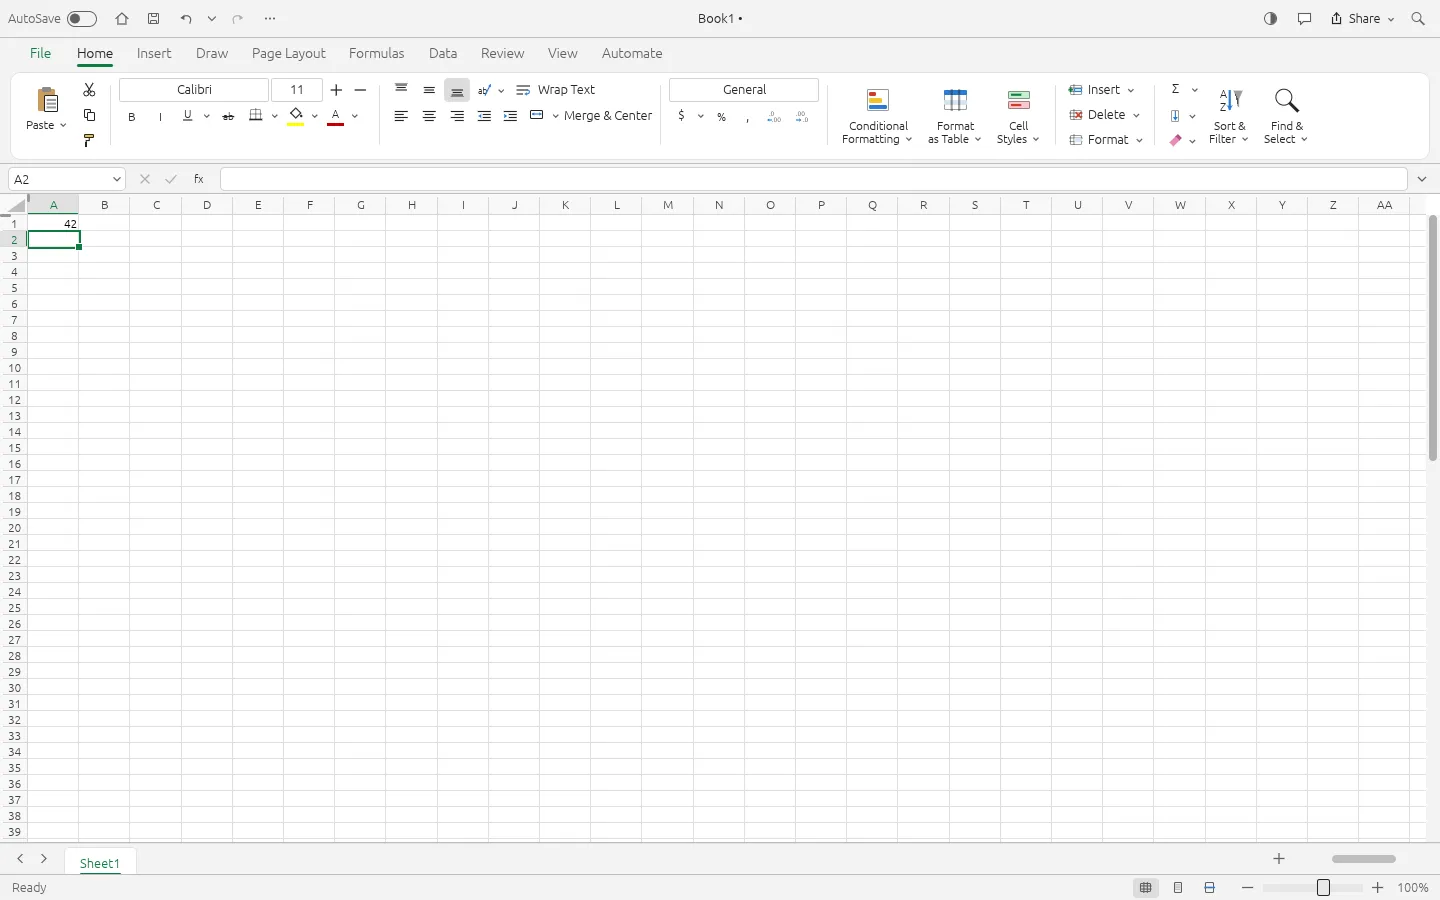This screenshot has height=900, width=1440.
Task: Click the Share button
Action: click(x=1362, y=19)
